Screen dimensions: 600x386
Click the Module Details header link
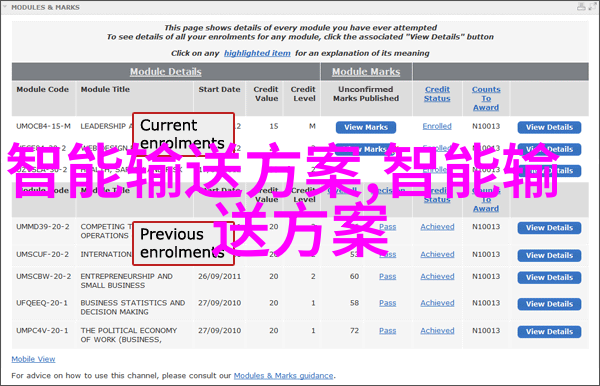(166, 72)
